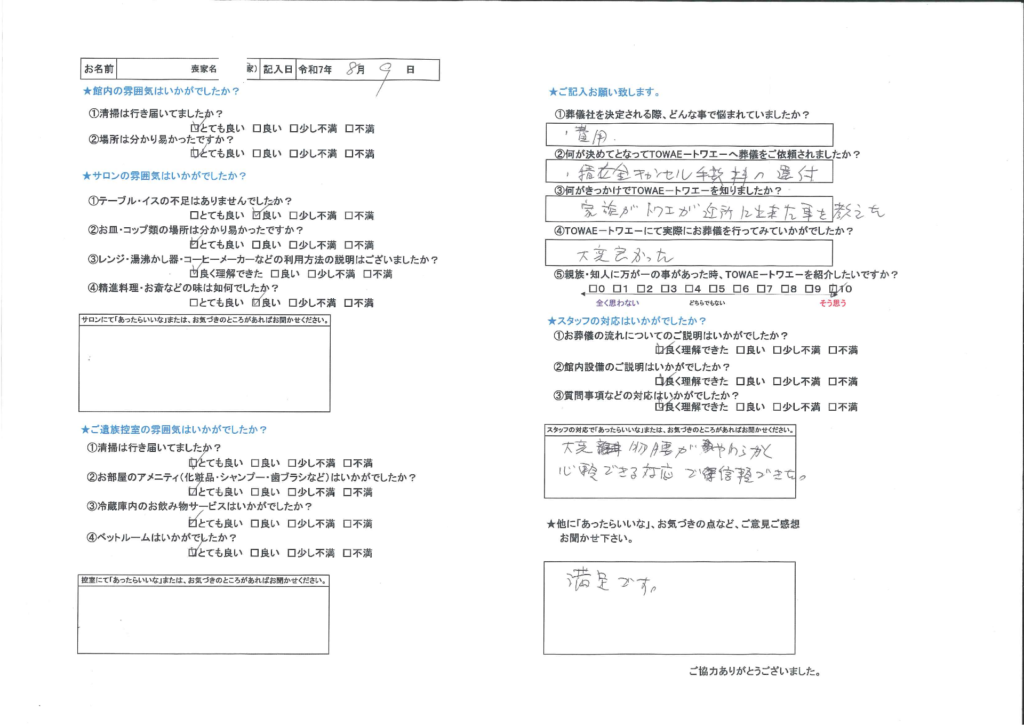Tick 良く理解できた for お葬儀の流れ explanation
Image resolution: width=1024 pixels, height=725 pixels.
pyautogui.click(x=658, y=350)
